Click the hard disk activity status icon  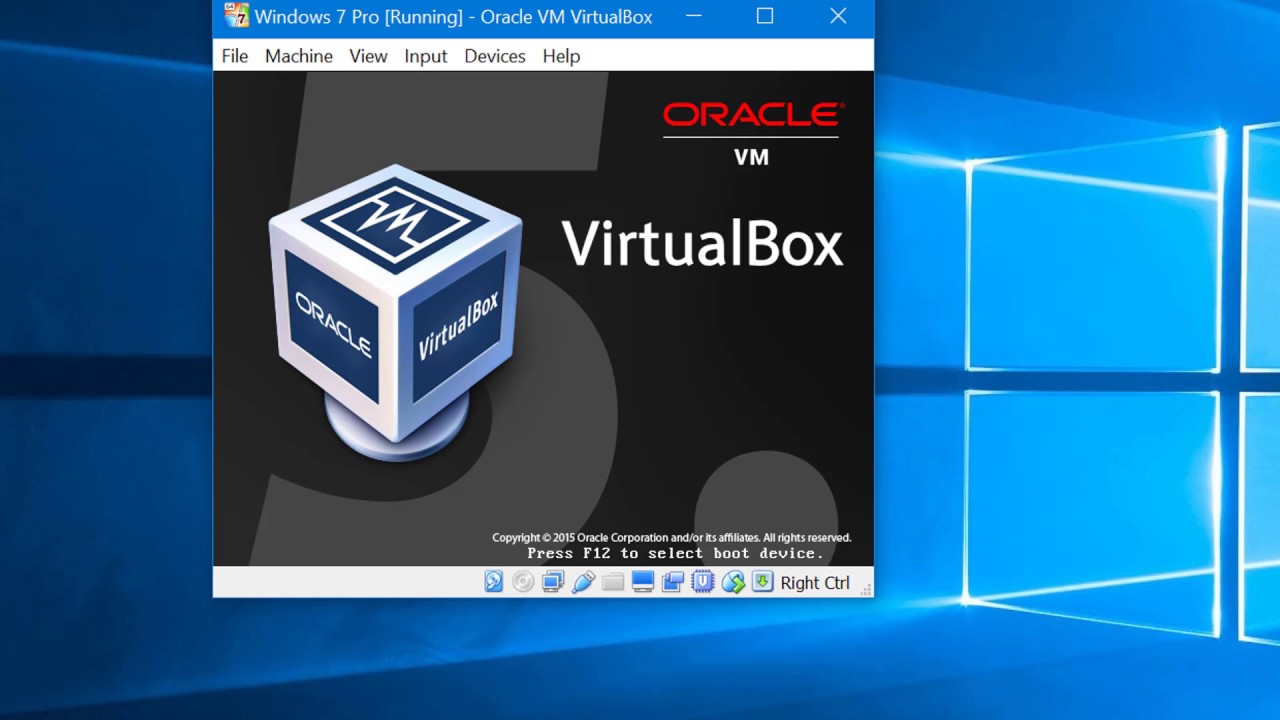pos(494,582)
